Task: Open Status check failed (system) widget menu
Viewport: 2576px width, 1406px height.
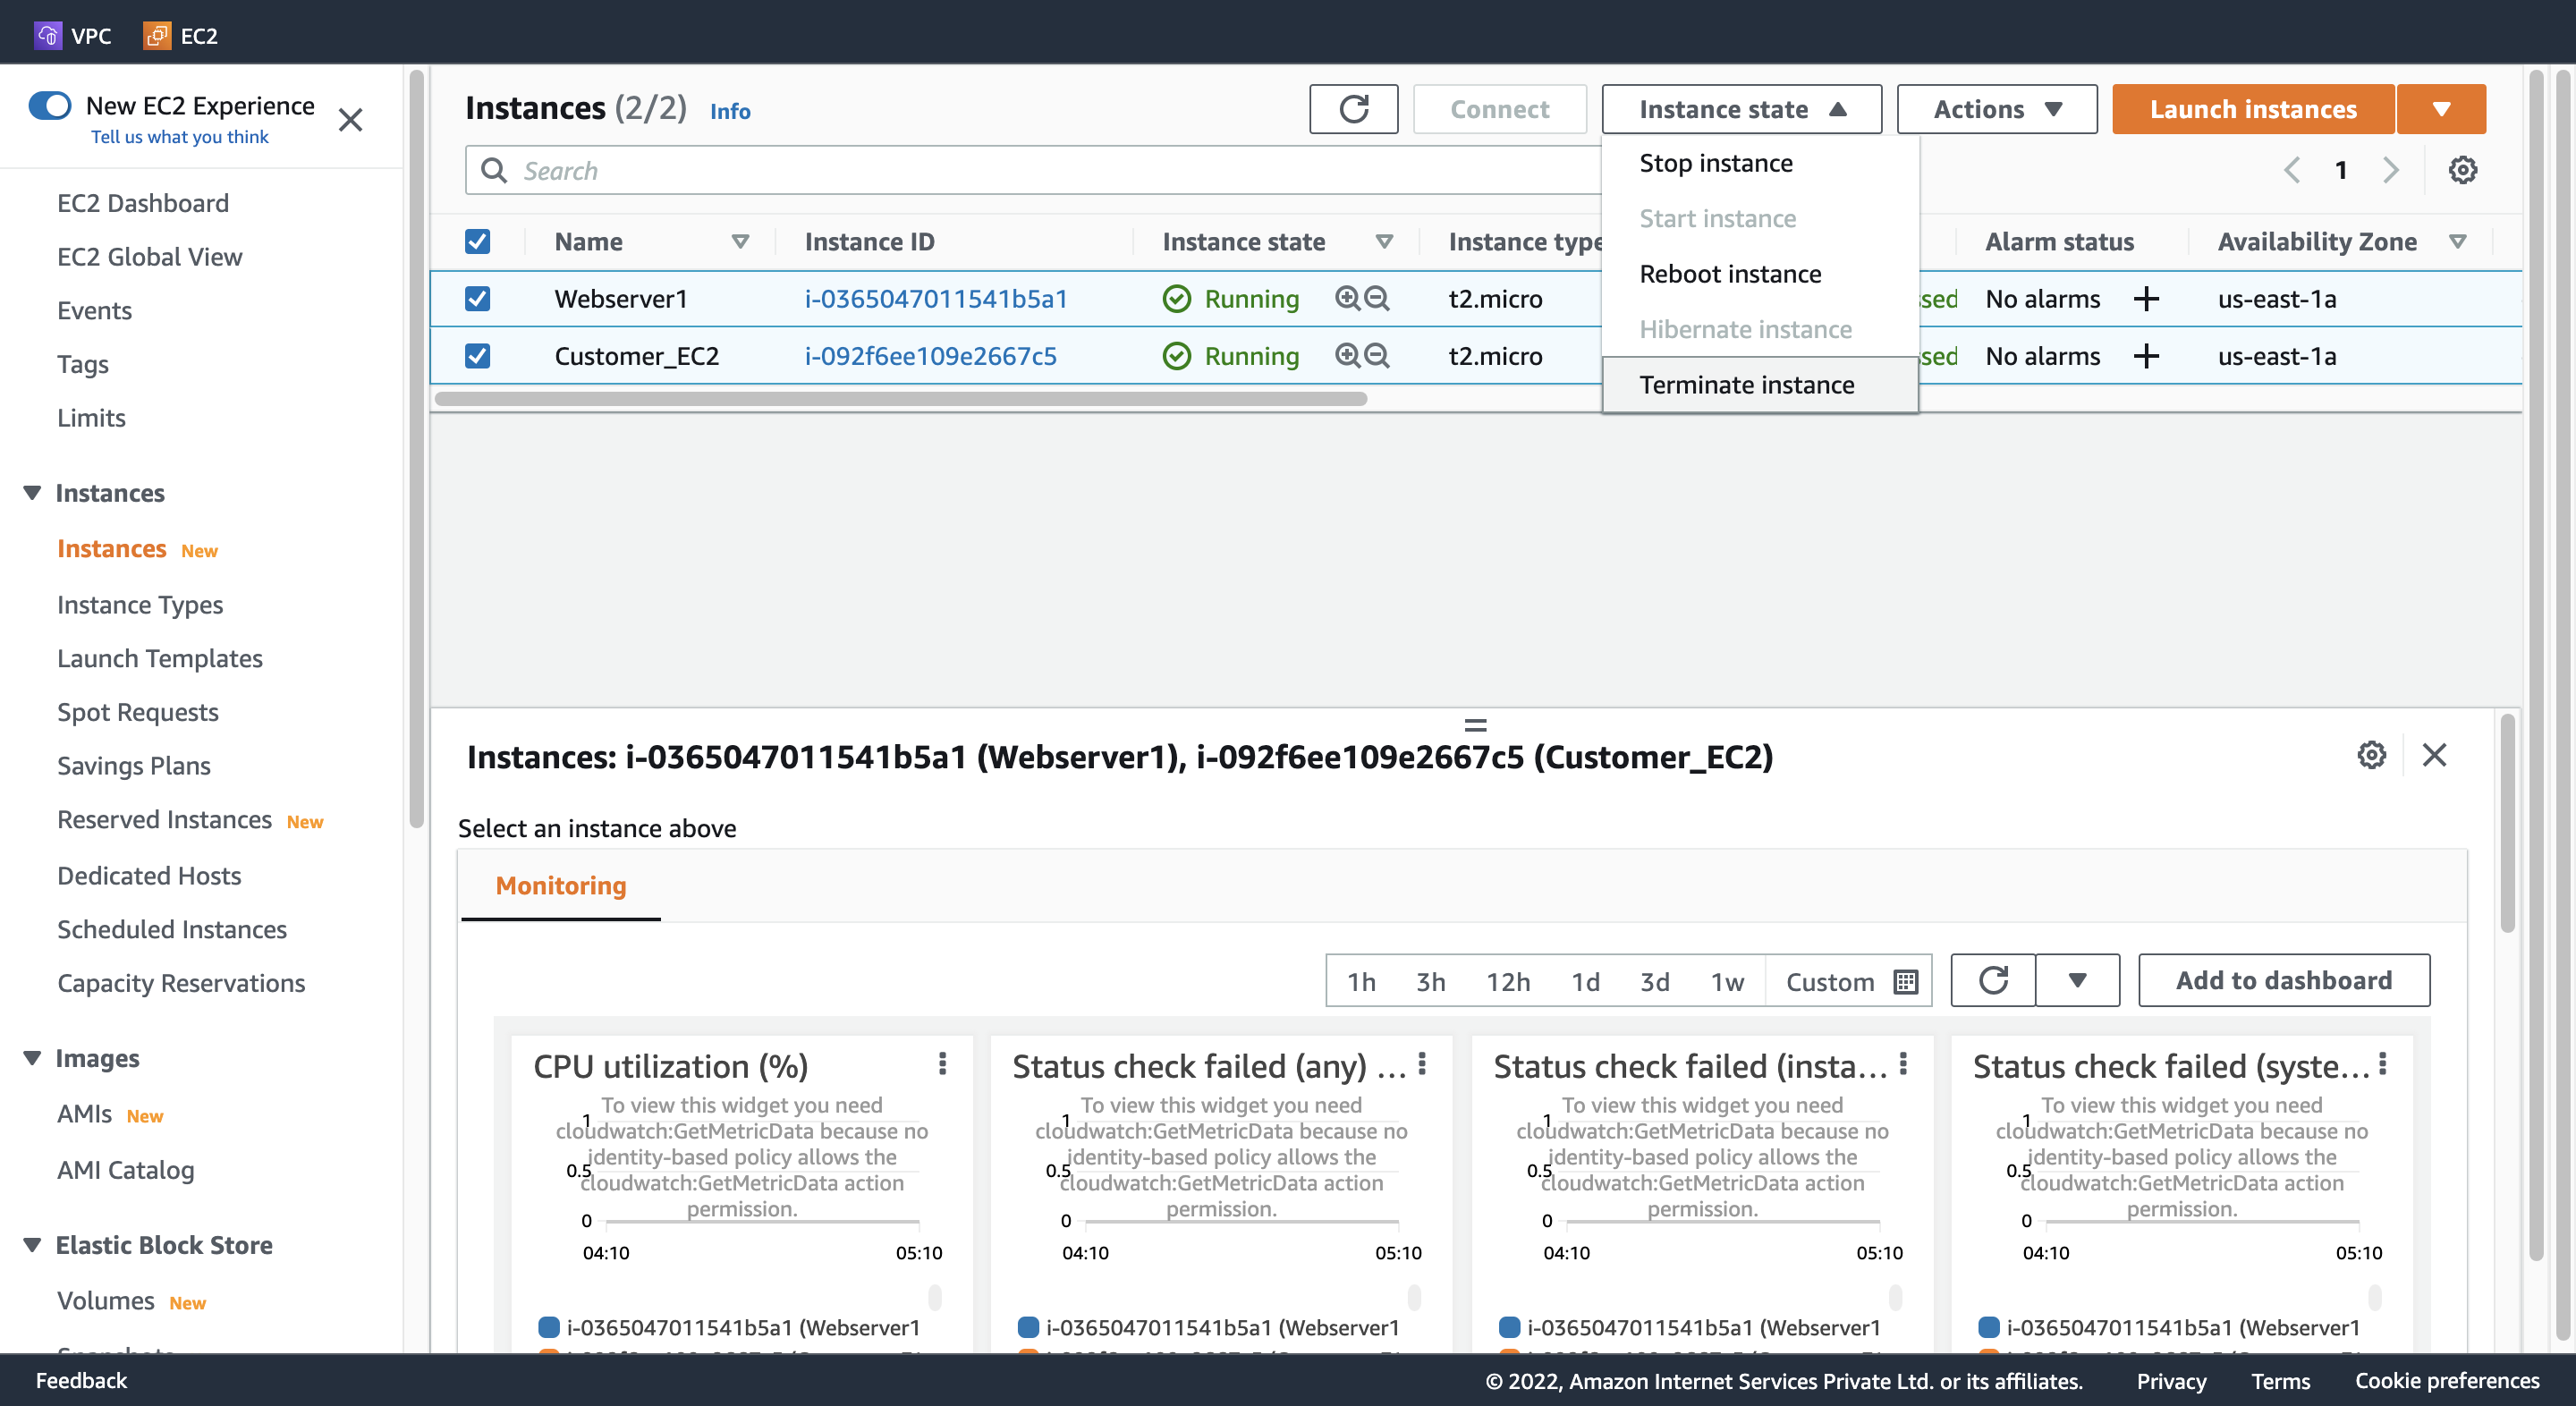Action: click(x=2383, y=1064)
